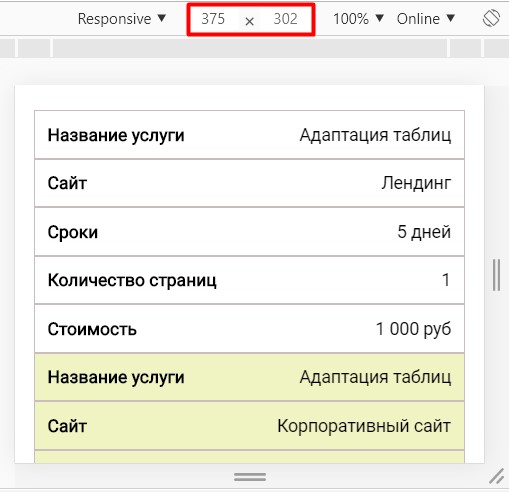This screenshot has height=492, width=509.
Task: Click the viewport height field showing 302
Action: 285,19
